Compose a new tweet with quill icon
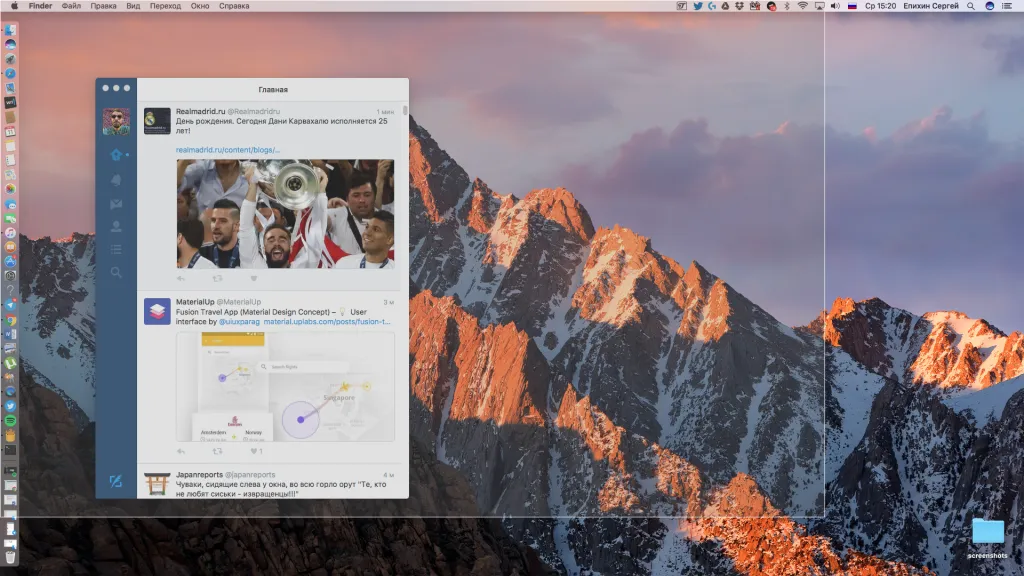Image resolution: width=1024 pixels, height=576 pixels. (116, 481)
